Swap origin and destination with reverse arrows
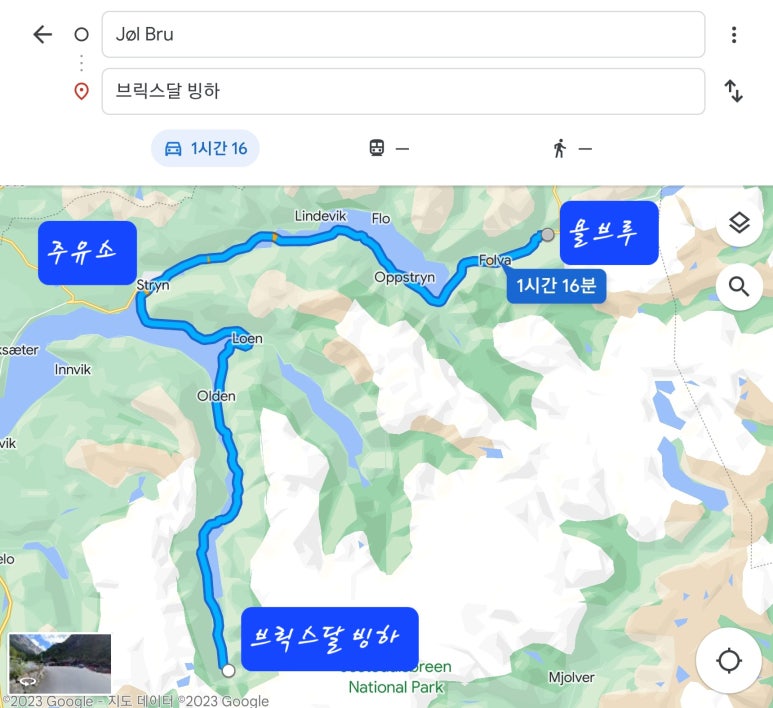Screen dimensions: 773x708 734,91
